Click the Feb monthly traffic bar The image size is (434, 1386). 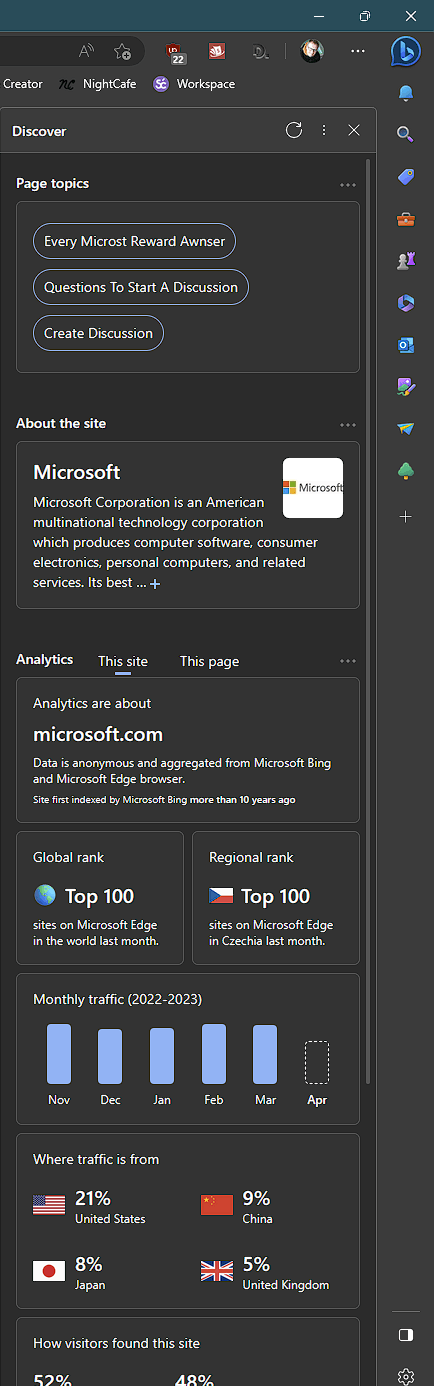214,1054
